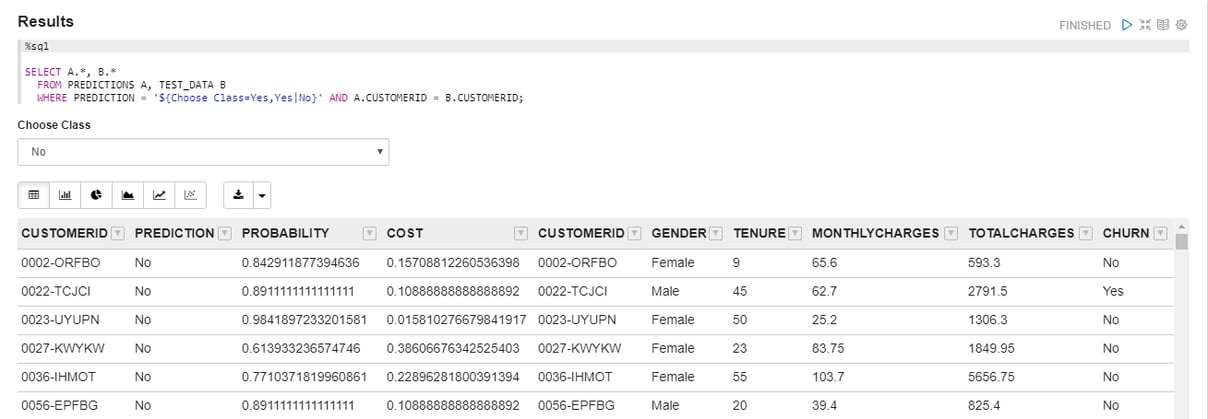Screen dimensions: 1208x419
Task: Switch to line chart view
Action: [159, 195]
